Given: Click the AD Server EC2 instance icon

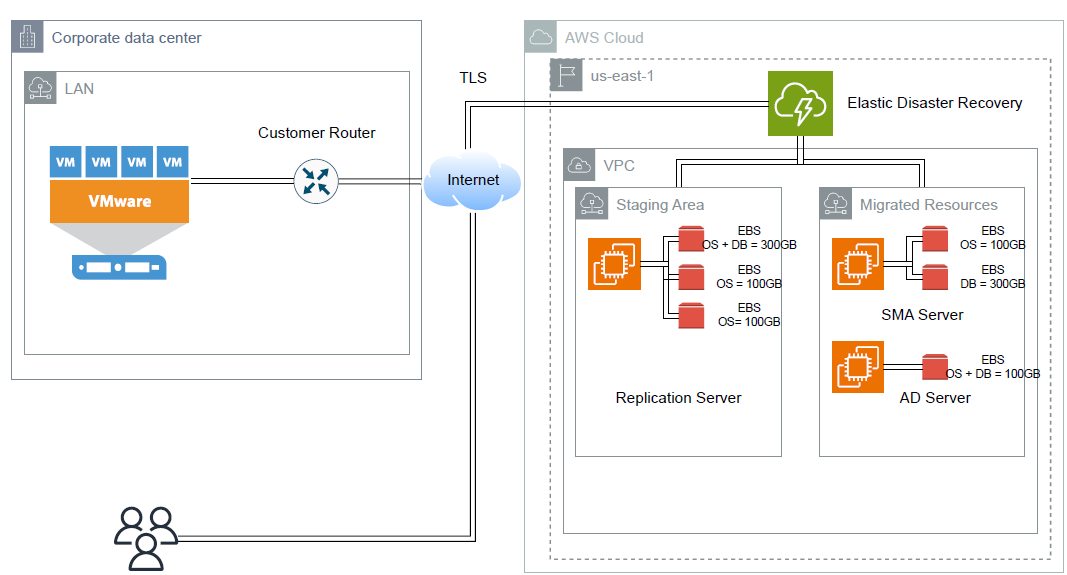Looking at the screenshot, I should tap(858, 367).
